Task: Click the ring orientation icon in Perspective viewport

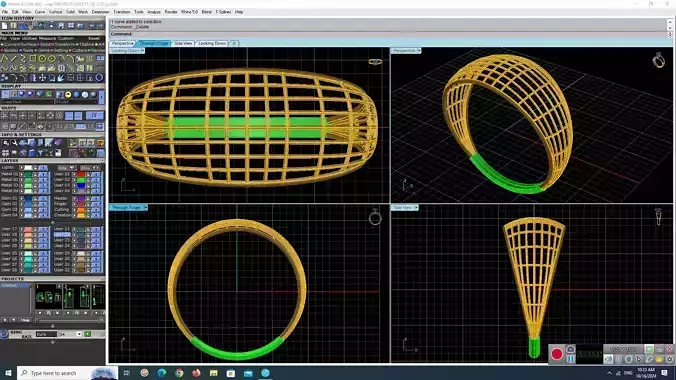Action: click(658, 60)
